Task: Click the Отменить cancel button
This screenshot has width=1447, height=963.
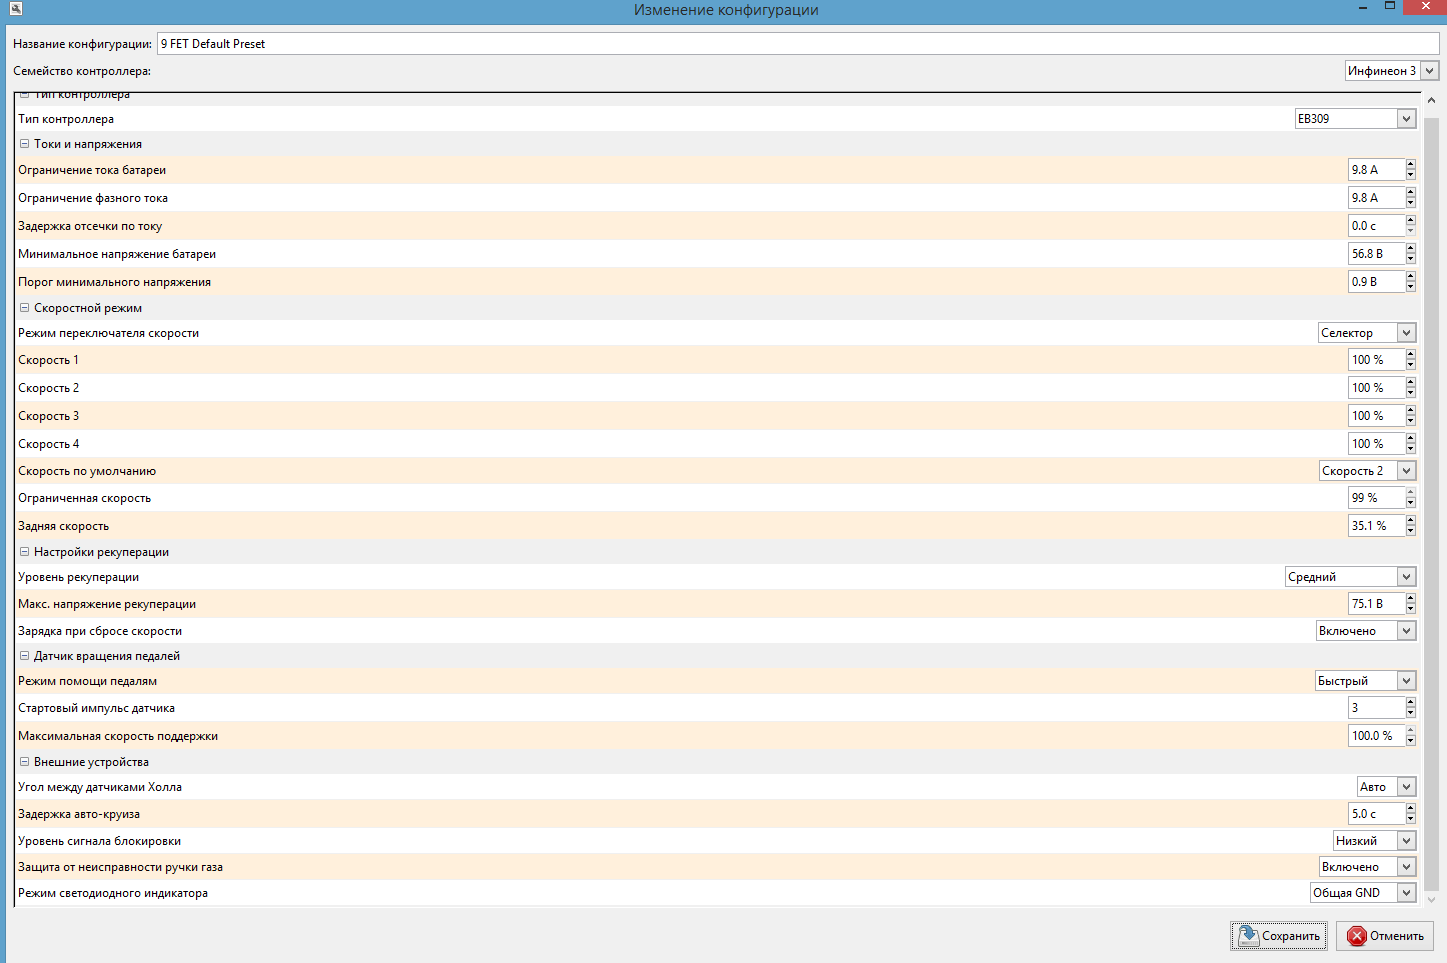Action: (x=1385, y=936)
